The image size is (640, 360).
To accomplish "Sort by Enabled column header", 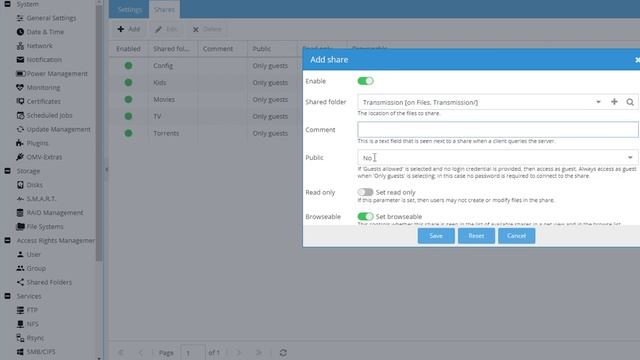I will coord(128,49).
